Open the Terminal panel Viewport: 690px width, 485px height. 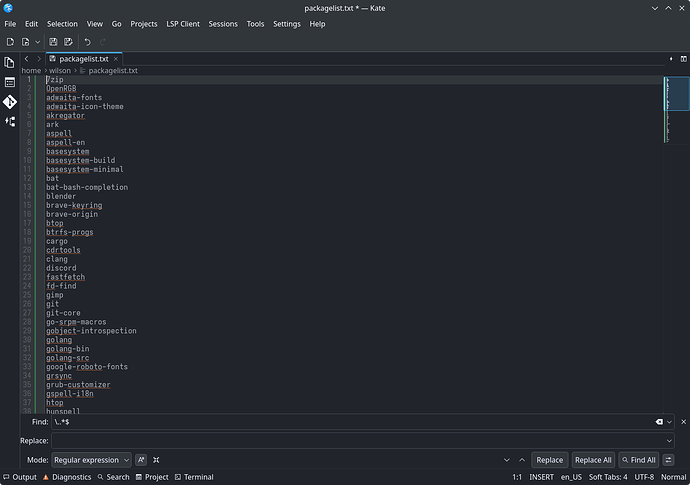[x=194, y=477]
